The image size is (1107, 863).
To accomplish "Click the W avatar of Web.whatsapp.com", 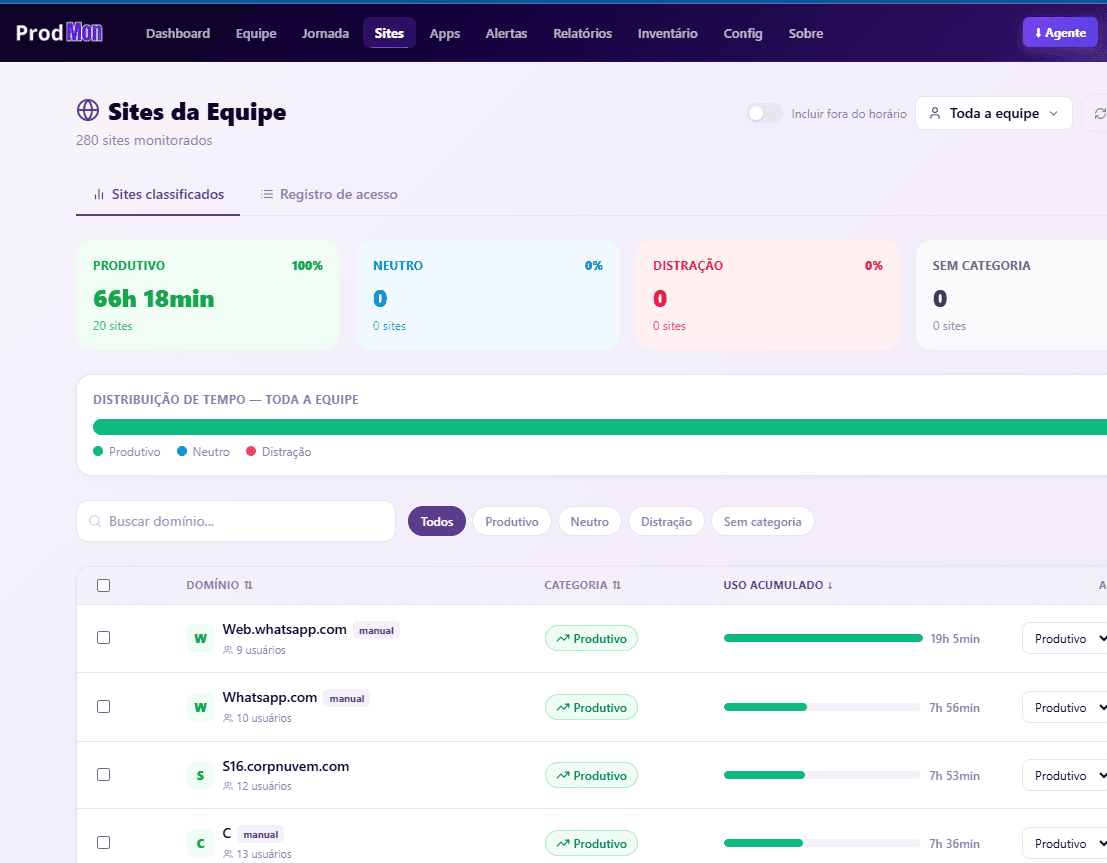I will tap(201, 638).
